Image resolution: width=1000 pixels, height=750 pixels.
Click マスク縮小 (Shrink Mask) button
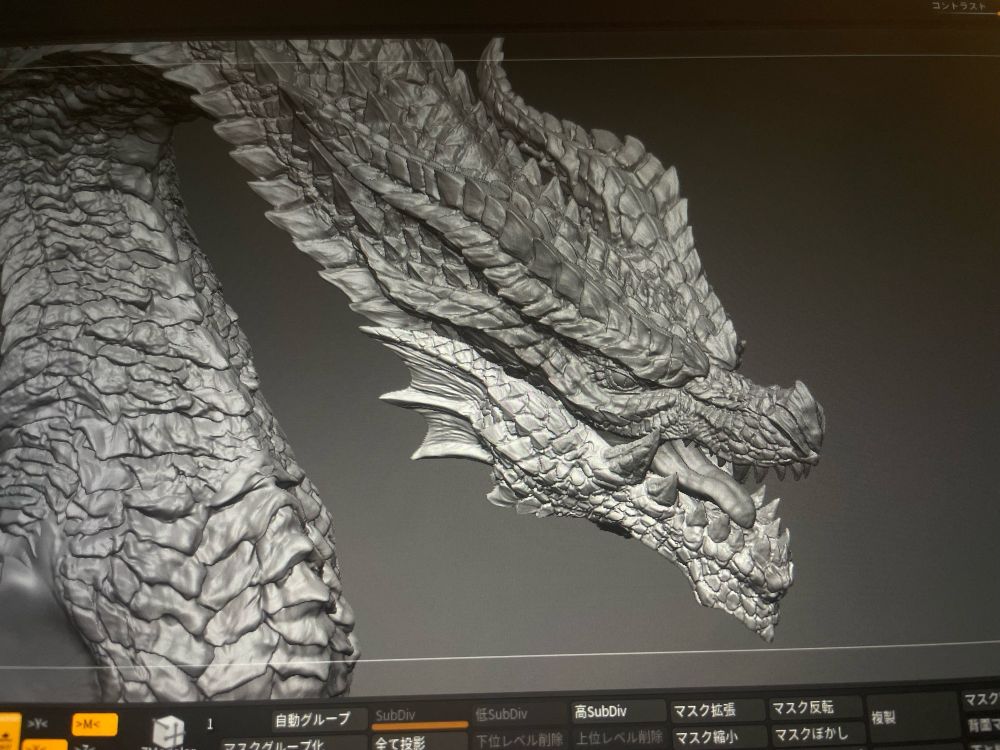coord(719,737)
